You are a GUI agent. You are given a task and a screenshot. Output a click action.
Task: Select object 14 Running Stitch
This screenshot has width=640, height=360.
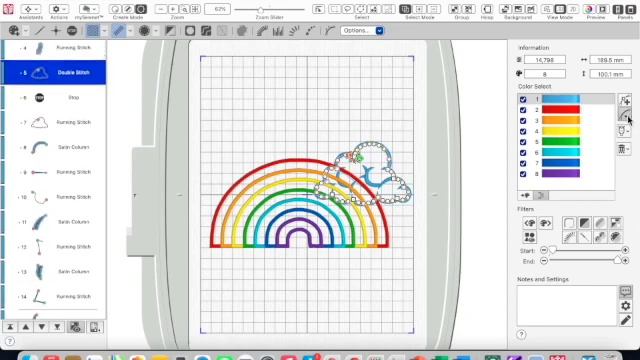(54, 297)
